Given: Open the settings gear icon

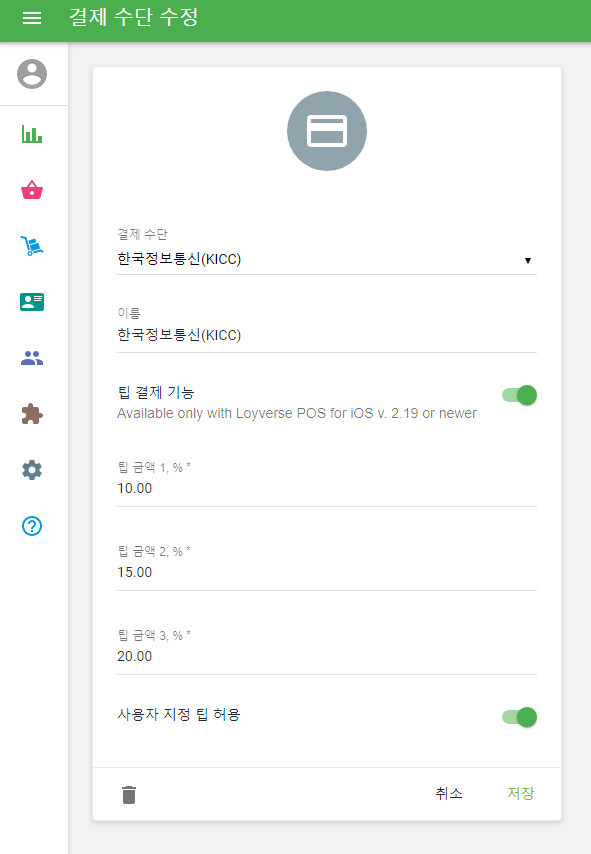Looking at the screenshot, I should (32, 470).
